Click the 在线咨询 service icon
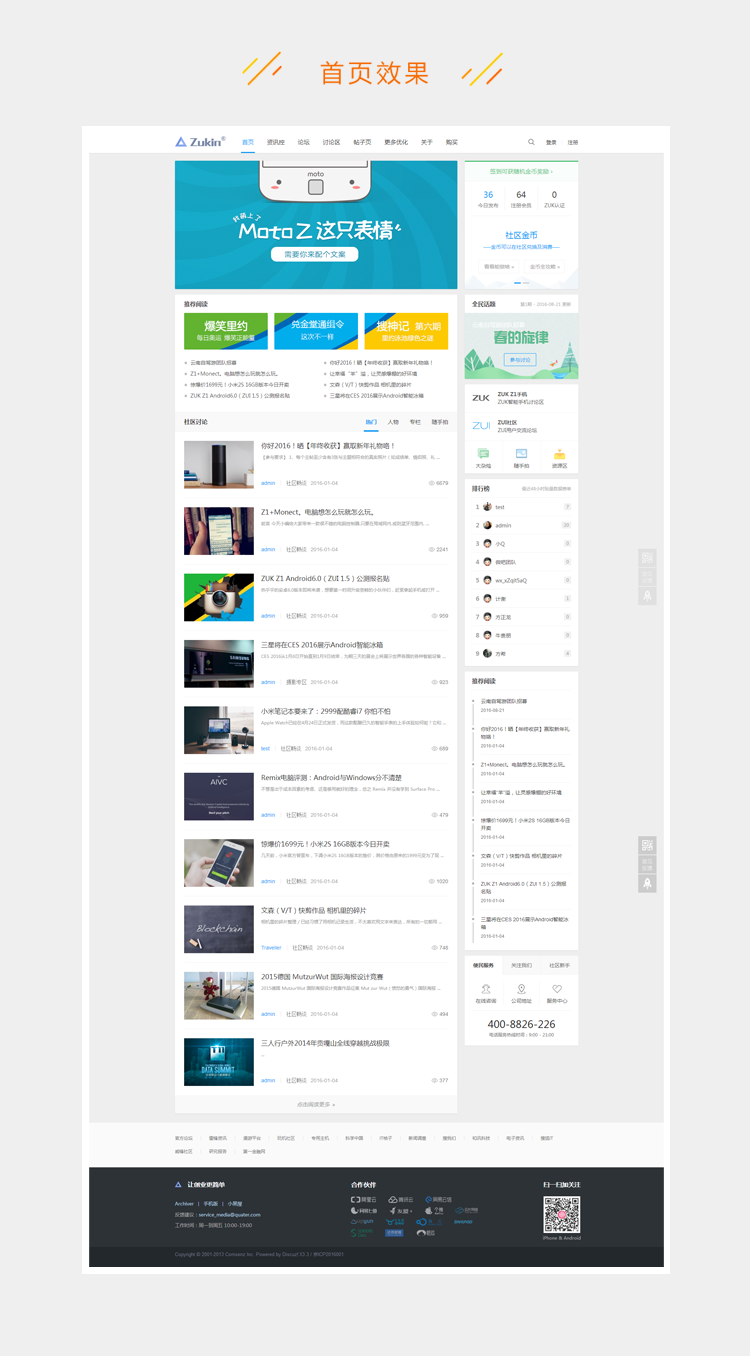The image size is (750, 1356). pos(485,989)
